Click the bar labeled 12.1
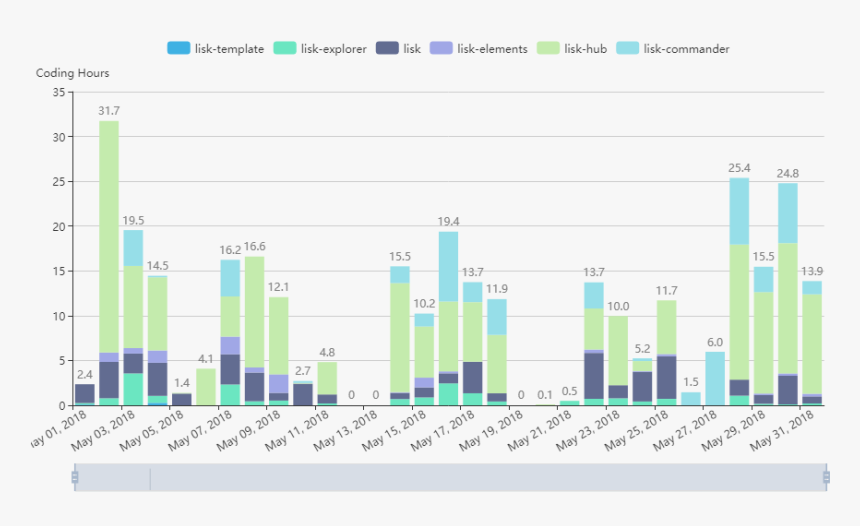This screenshot has height=526, width=860. pyautogui.click(x=279, y=351)
